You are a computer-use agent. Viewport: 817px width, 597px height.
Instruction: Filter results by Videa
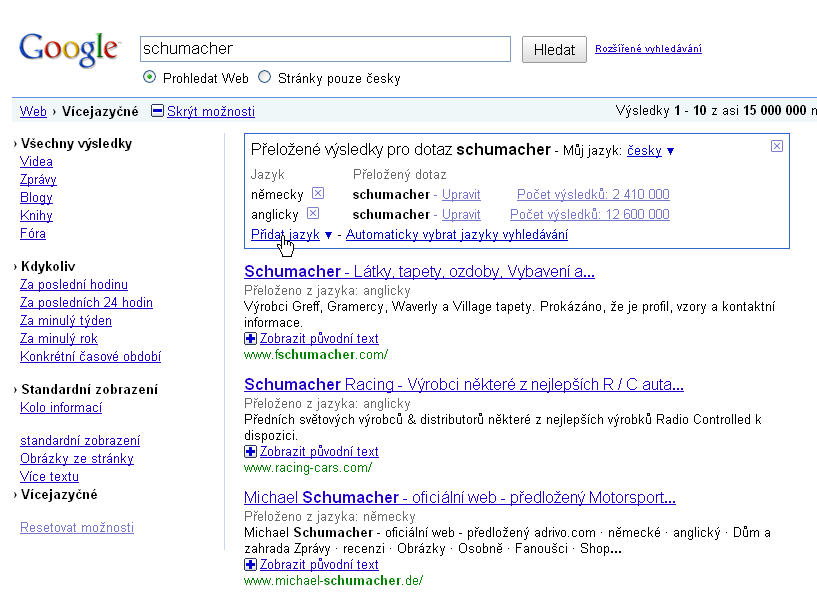pos(36,161)
